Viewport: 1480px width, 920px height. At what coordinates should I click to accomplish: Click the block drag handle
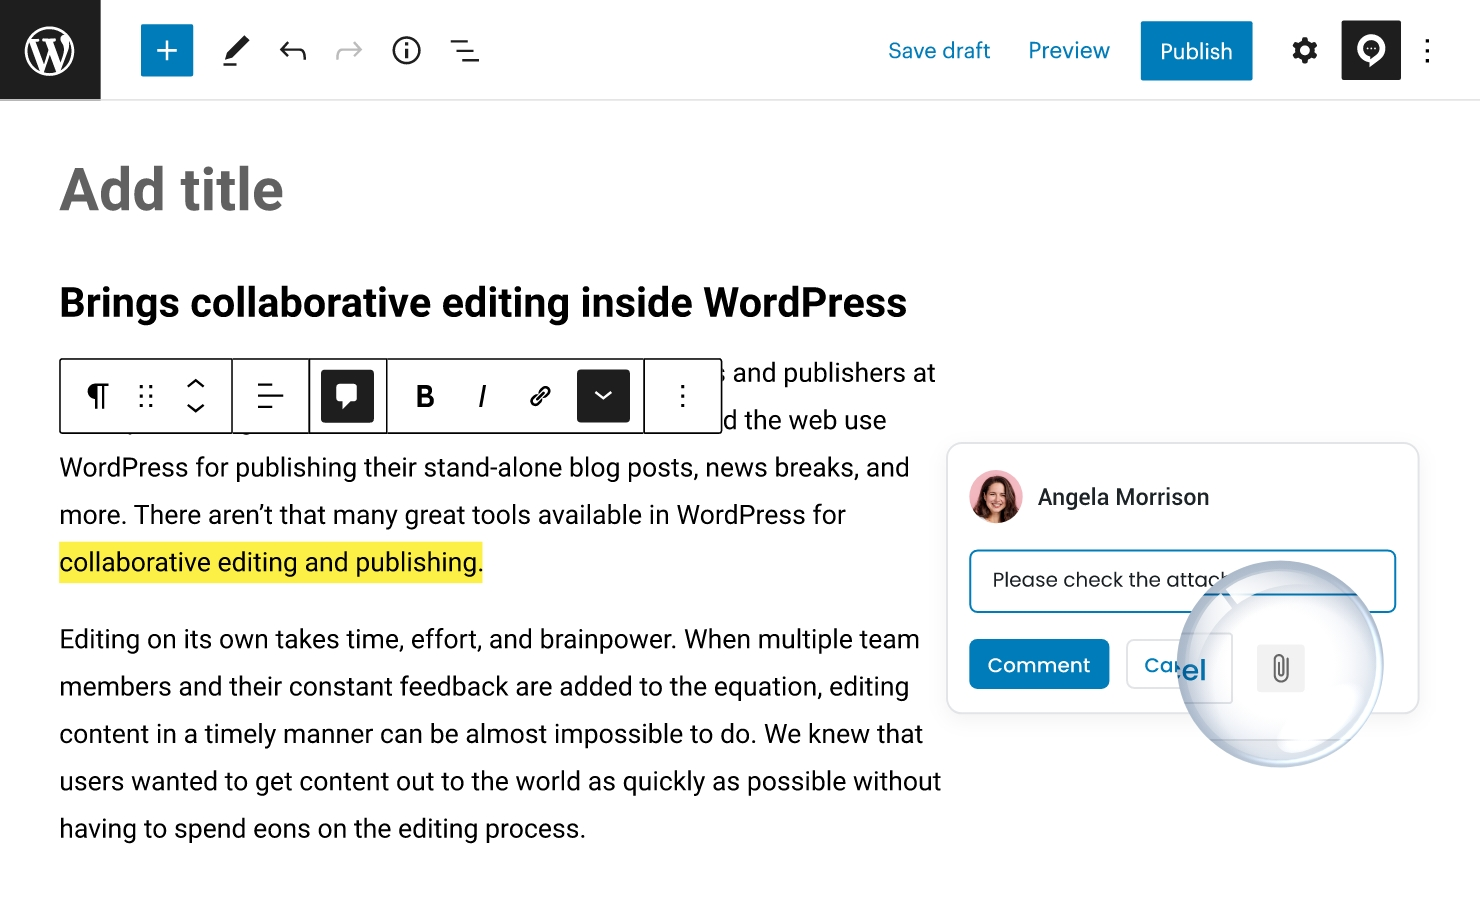coord(146,396)
